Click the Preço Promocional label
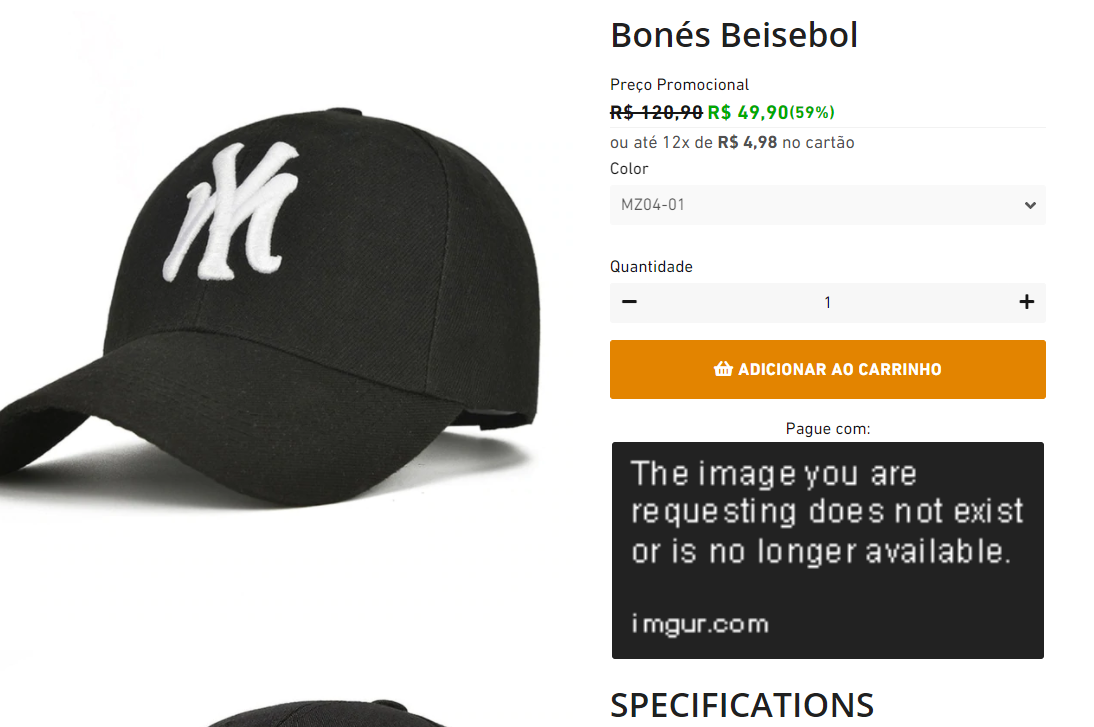 pyautogui.click(x=679, y=85)
